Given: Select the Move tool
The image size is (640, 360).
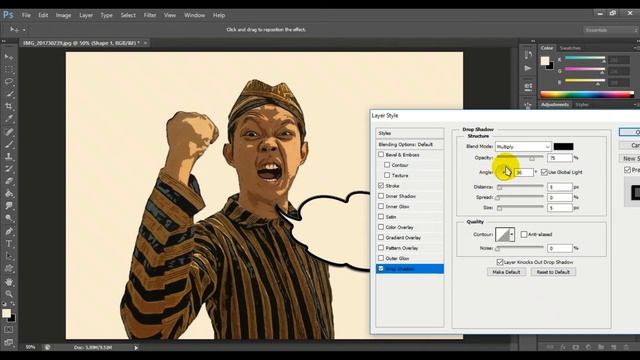Looking at the screenshot, I should pos(9,57).
